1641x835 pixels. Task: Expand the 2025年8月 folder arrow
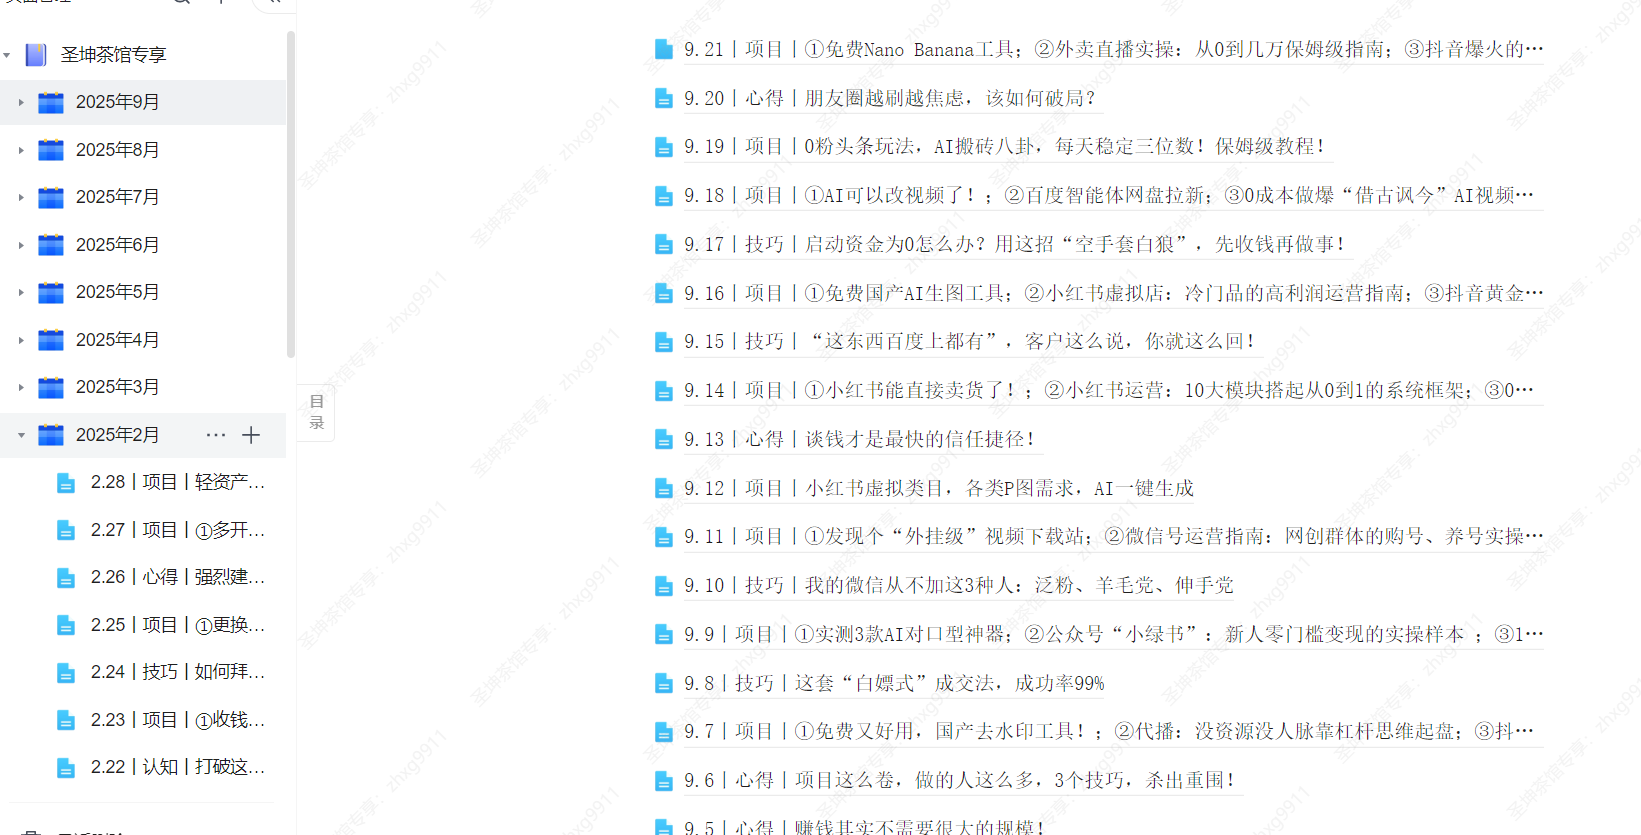click(21, 150)
